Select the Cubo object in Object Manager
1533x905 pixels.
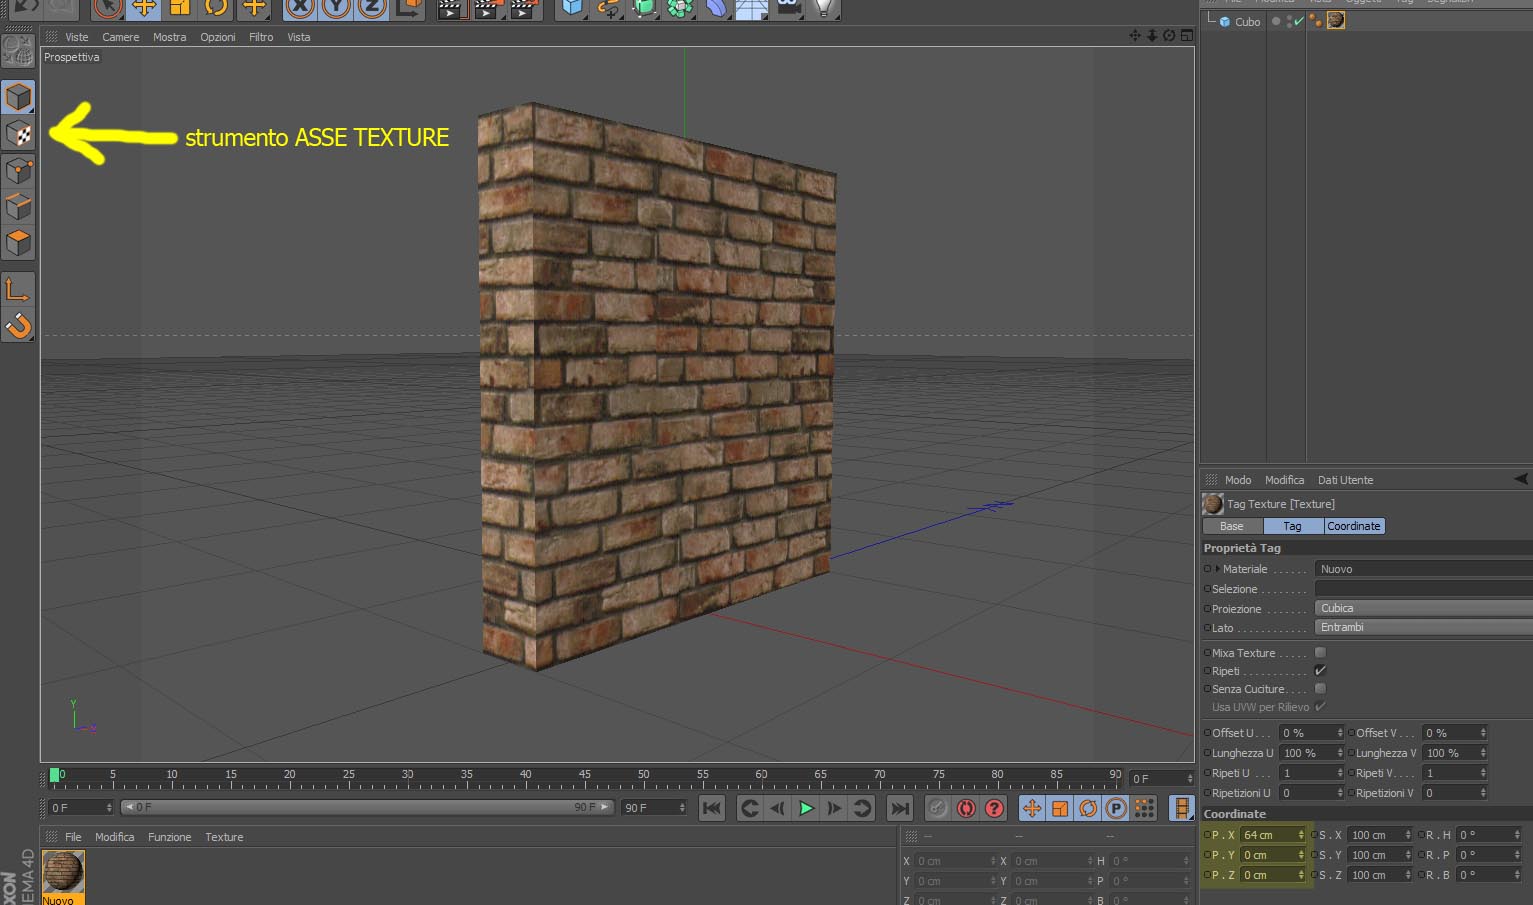(1248, 22)
